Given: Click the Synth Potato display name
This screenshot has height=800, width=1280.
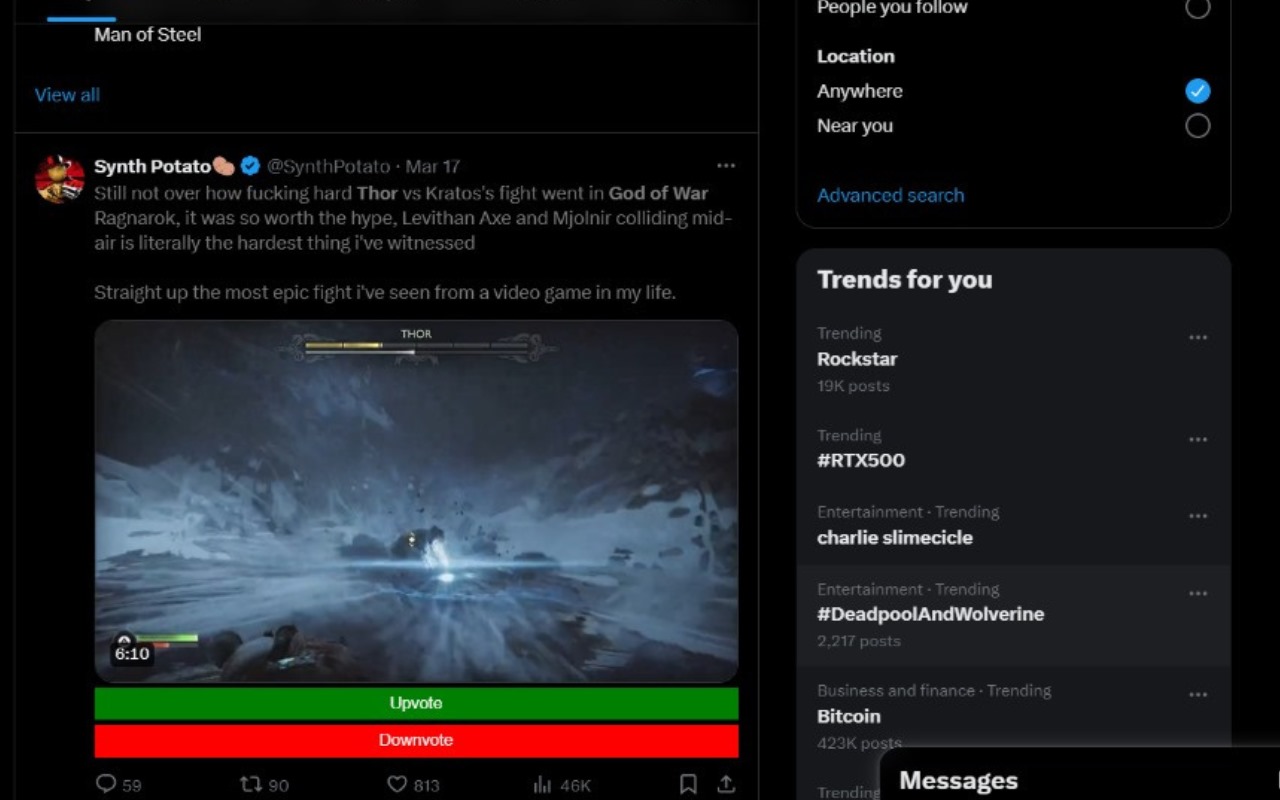Looking at the screenshot, I should point(152,166).
